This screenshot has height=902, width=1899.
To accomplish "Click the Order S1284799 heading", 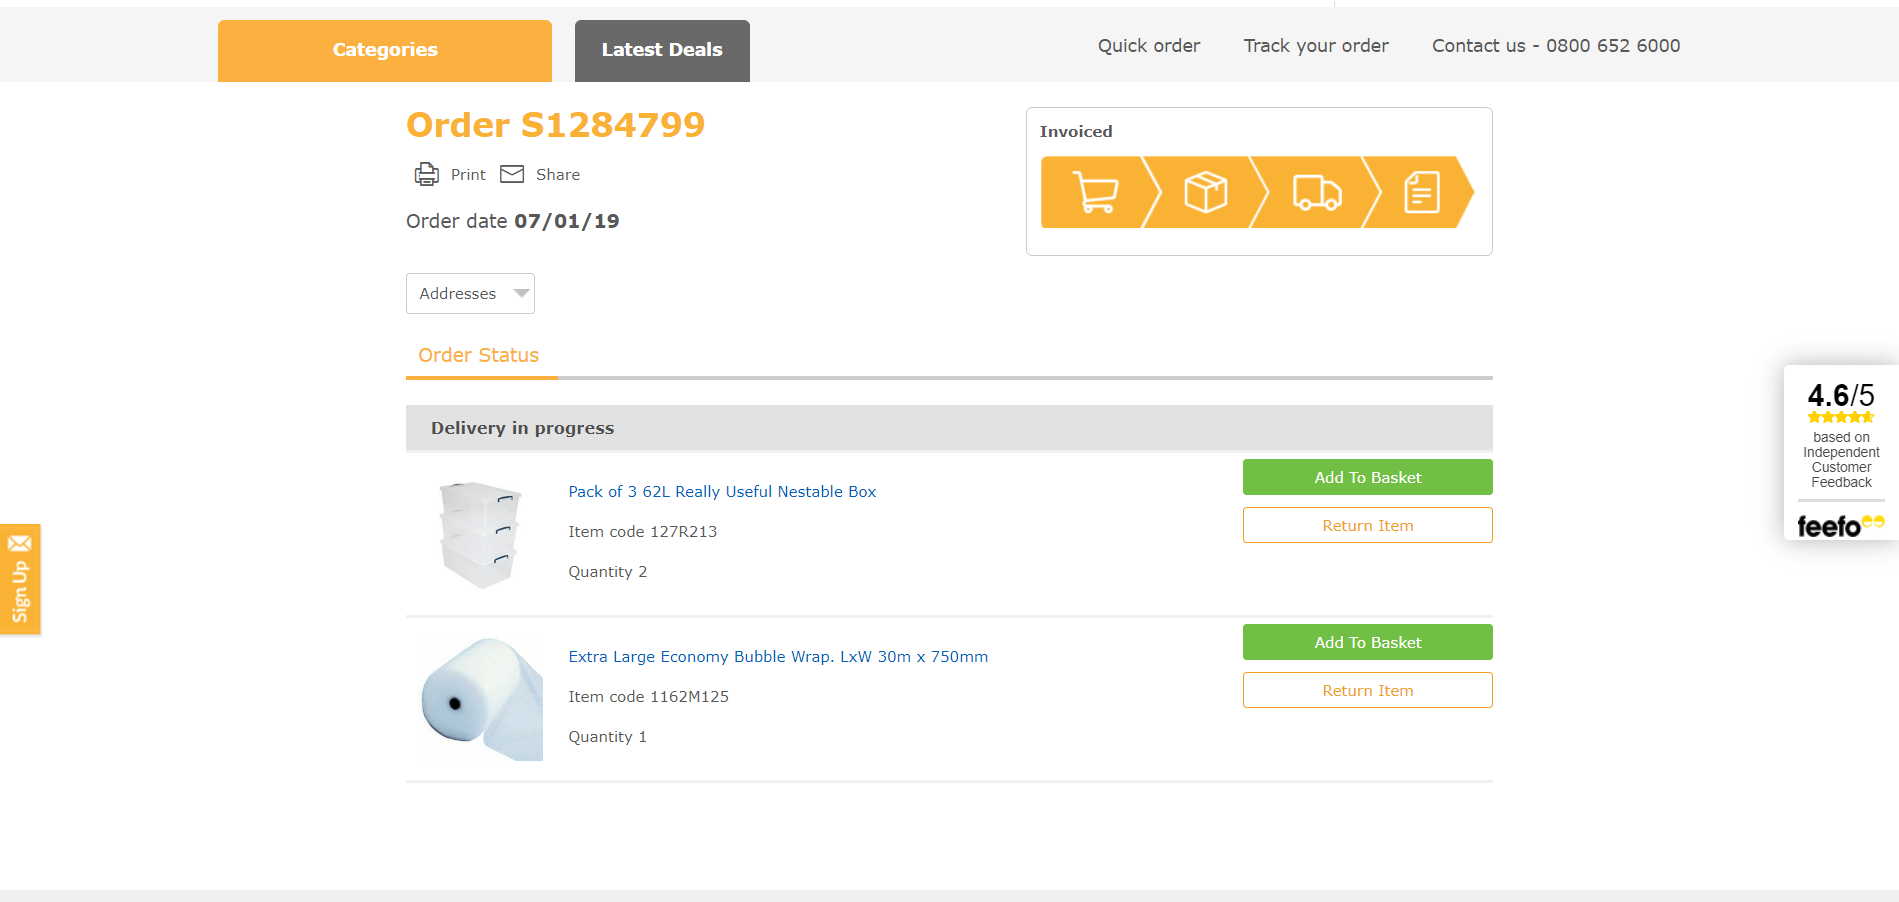I will [x=555, y=125].
